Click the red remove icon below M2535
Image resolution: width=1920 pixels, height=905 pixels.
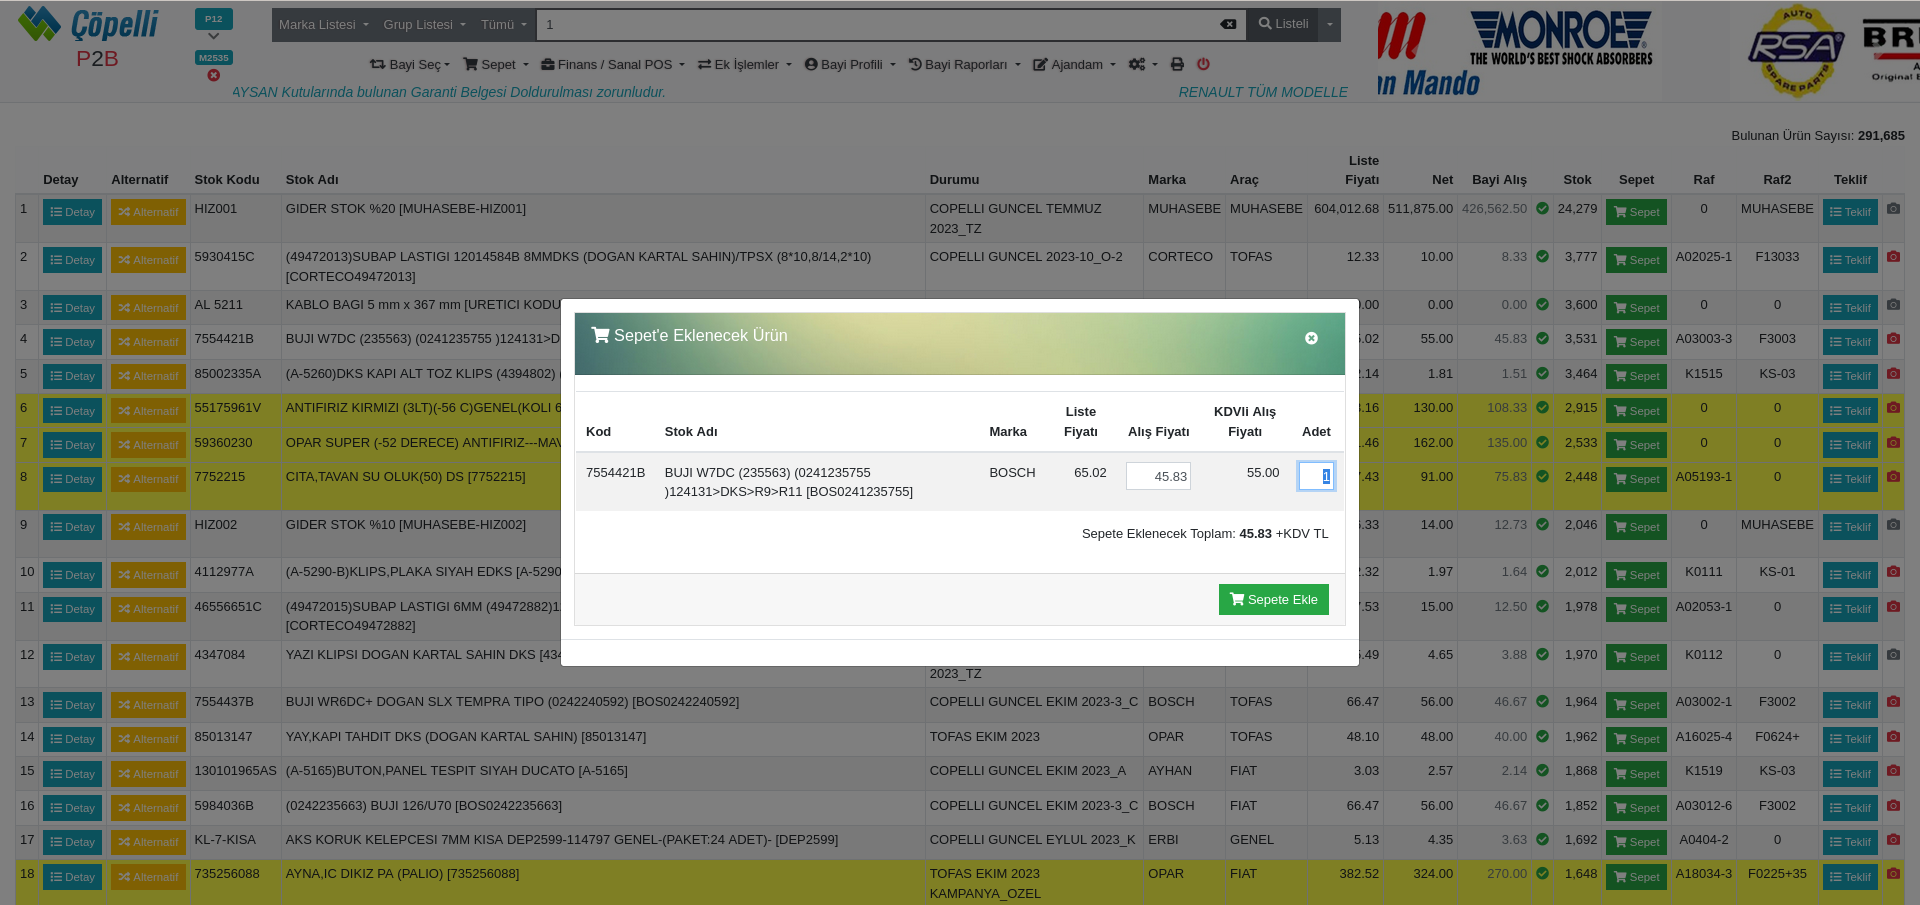click(214, 75)
